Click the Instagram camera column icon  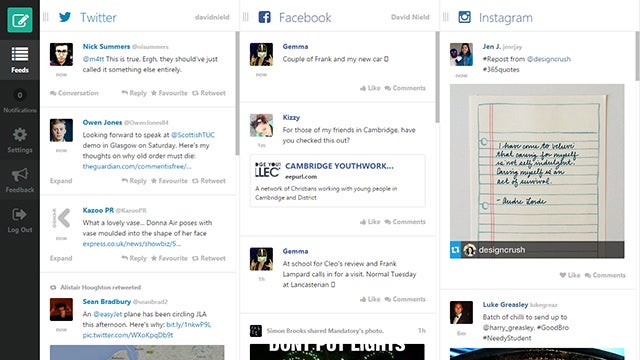pyautogui.click(x=464, y=17)
